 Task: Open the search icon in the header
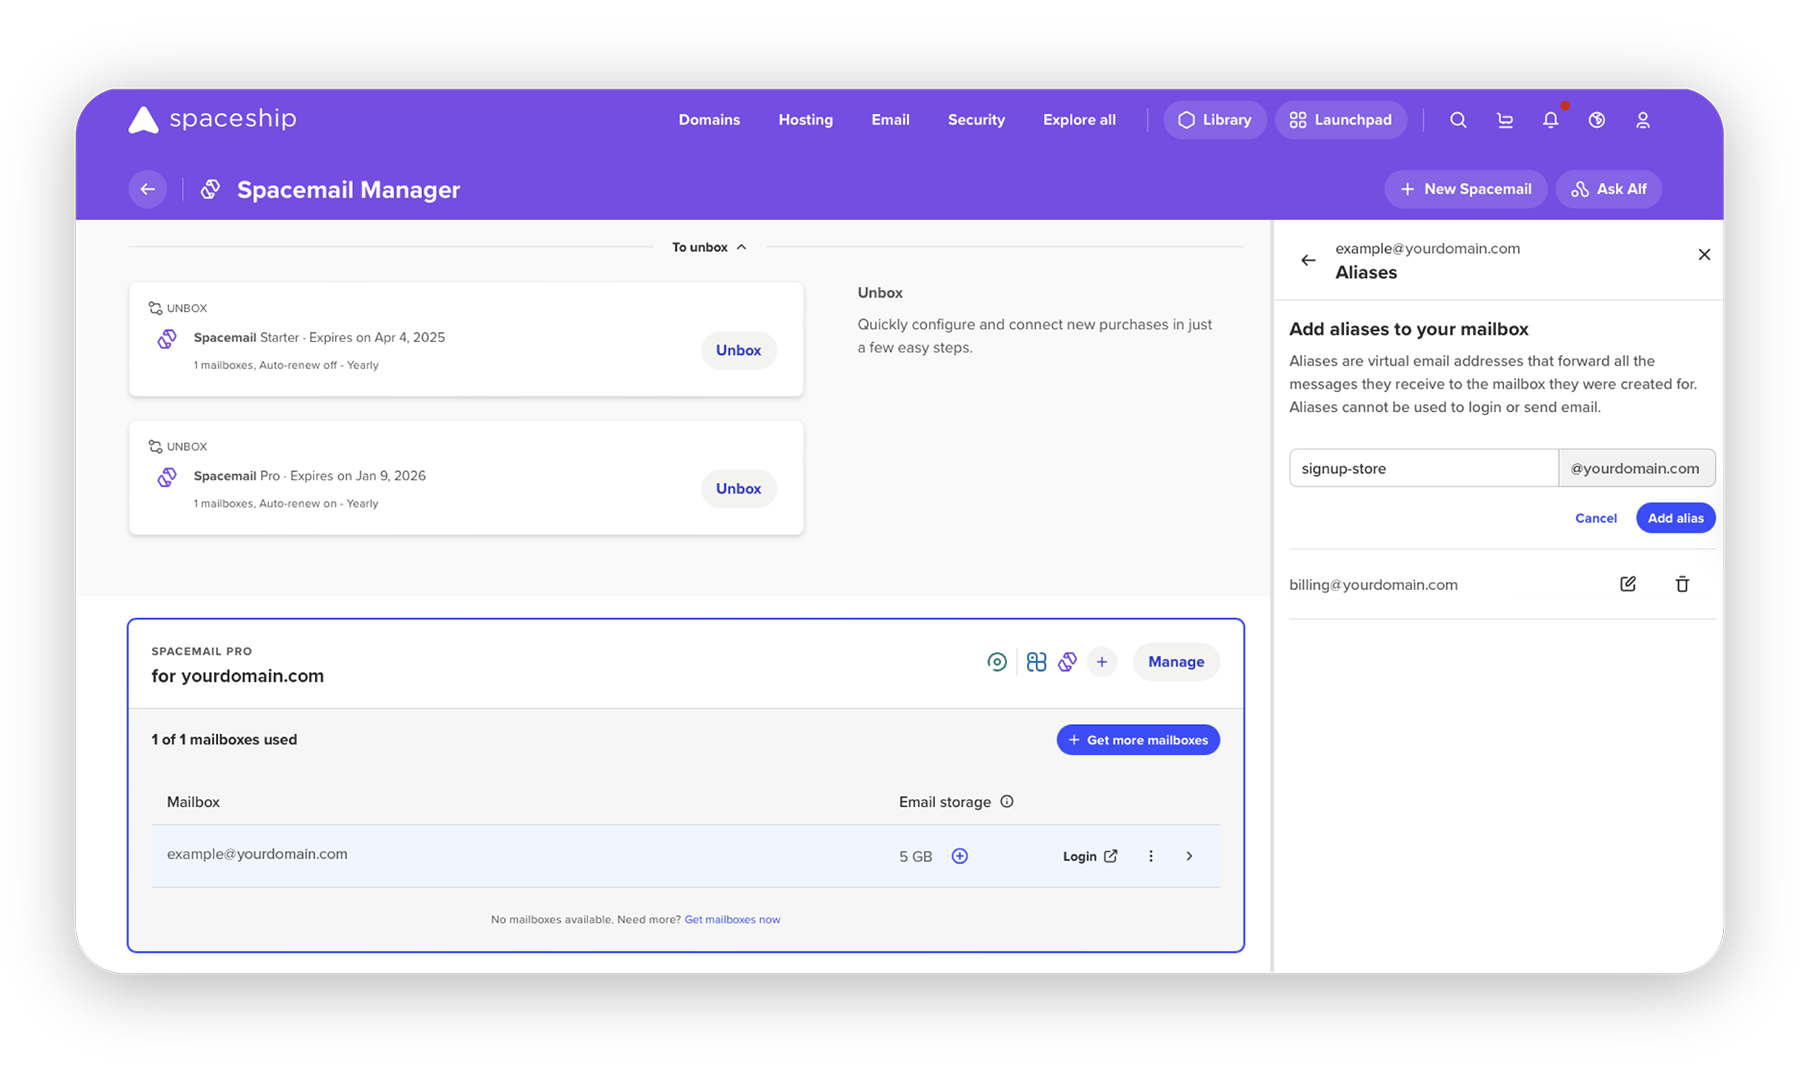(x=1458, y=119)
